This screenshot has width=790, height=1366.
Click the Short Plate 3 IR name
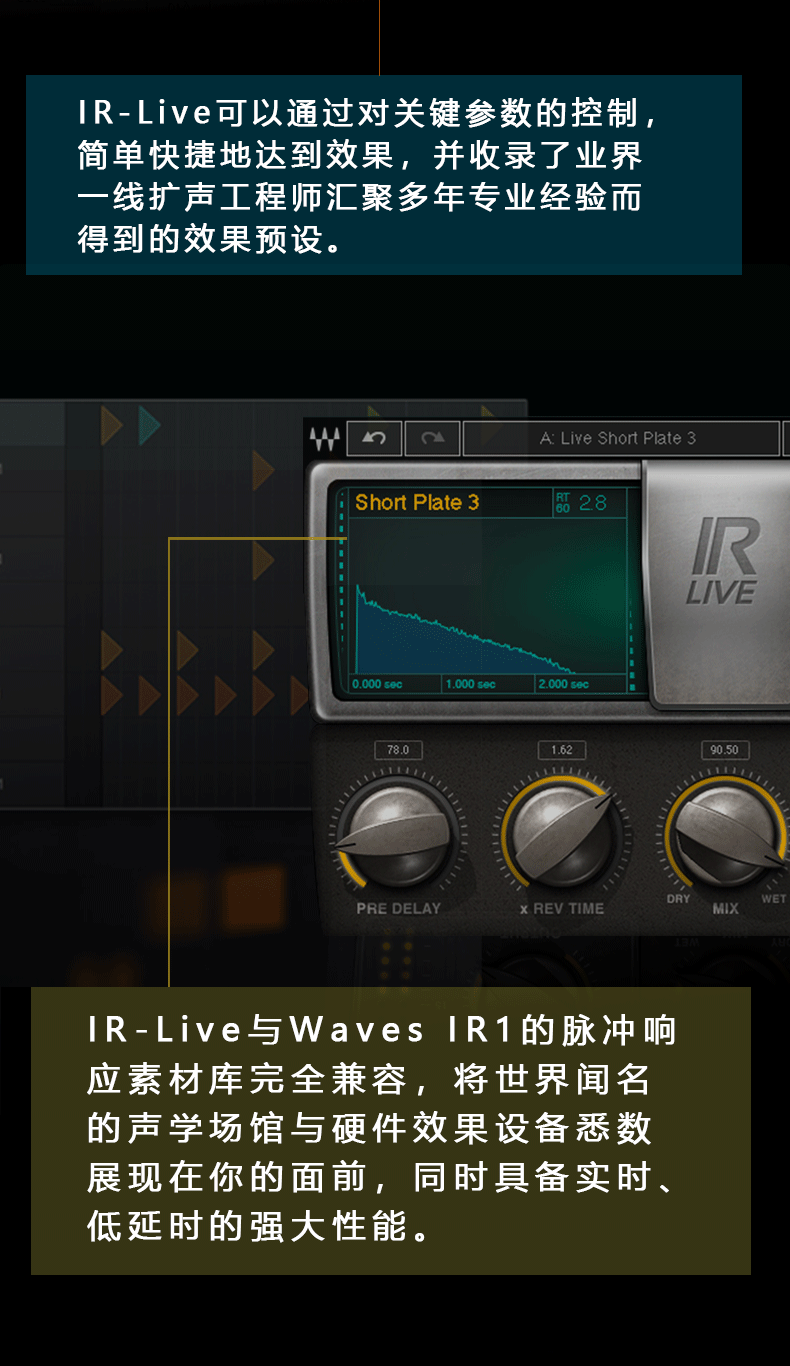tap(417, 502)
